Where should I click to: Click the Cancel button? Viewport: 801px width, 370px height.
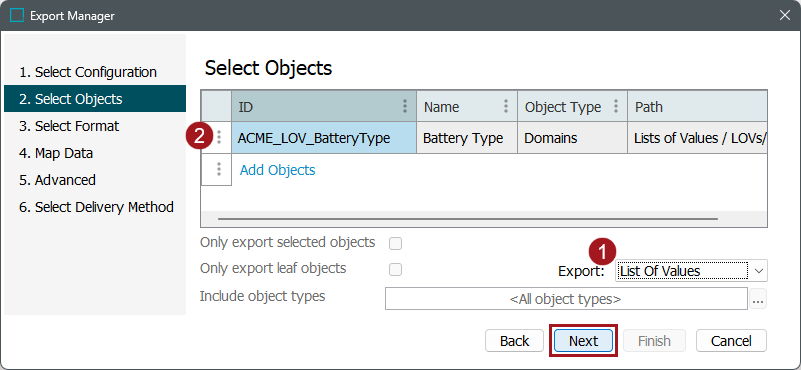click(732, 341)
